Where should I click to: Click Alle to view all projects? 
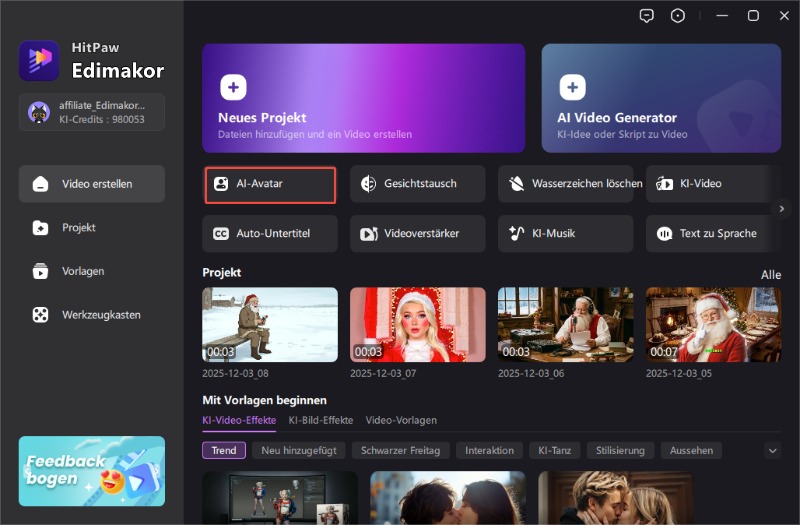click(770, 274)
